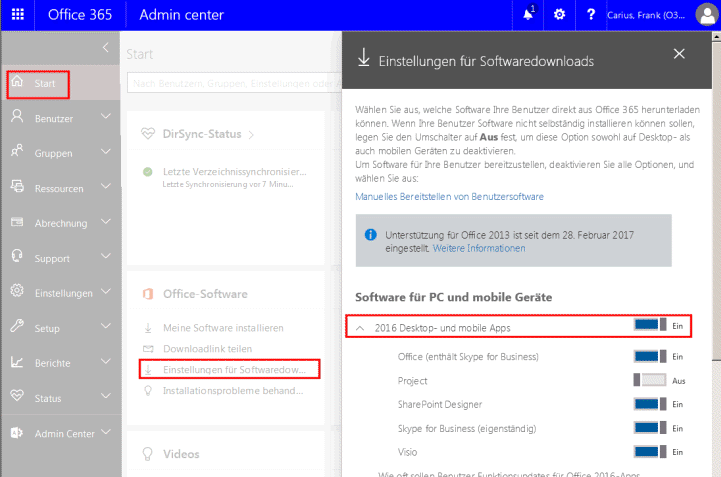Open Manuelles Bereitstellen von Benutzersoftware link
The height and width of the screenshot is (477, 721).
449,197
